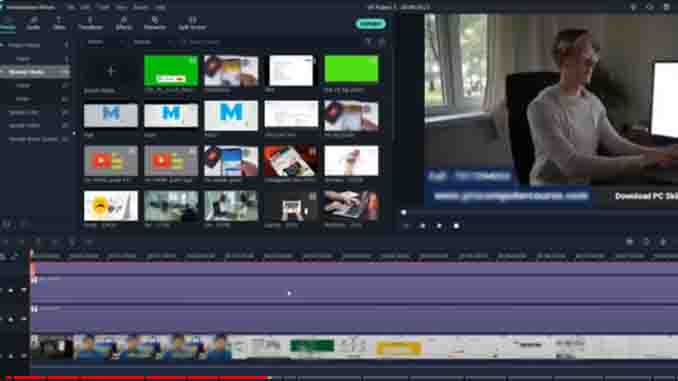Click the preview play button
The width and height of the screenshot is (678, 381).
pyautogui.click(x=439, y=226)
